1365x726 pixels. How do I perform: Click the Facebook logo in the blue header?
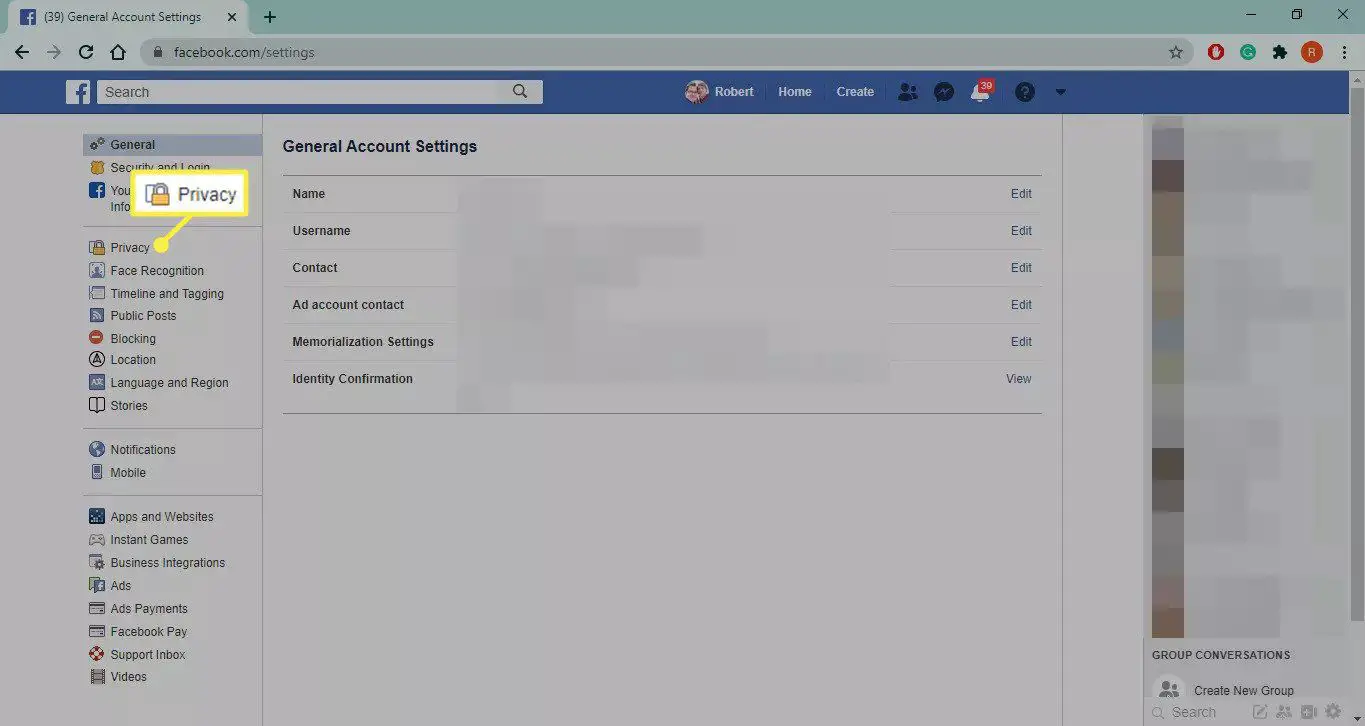click(78, 92)
